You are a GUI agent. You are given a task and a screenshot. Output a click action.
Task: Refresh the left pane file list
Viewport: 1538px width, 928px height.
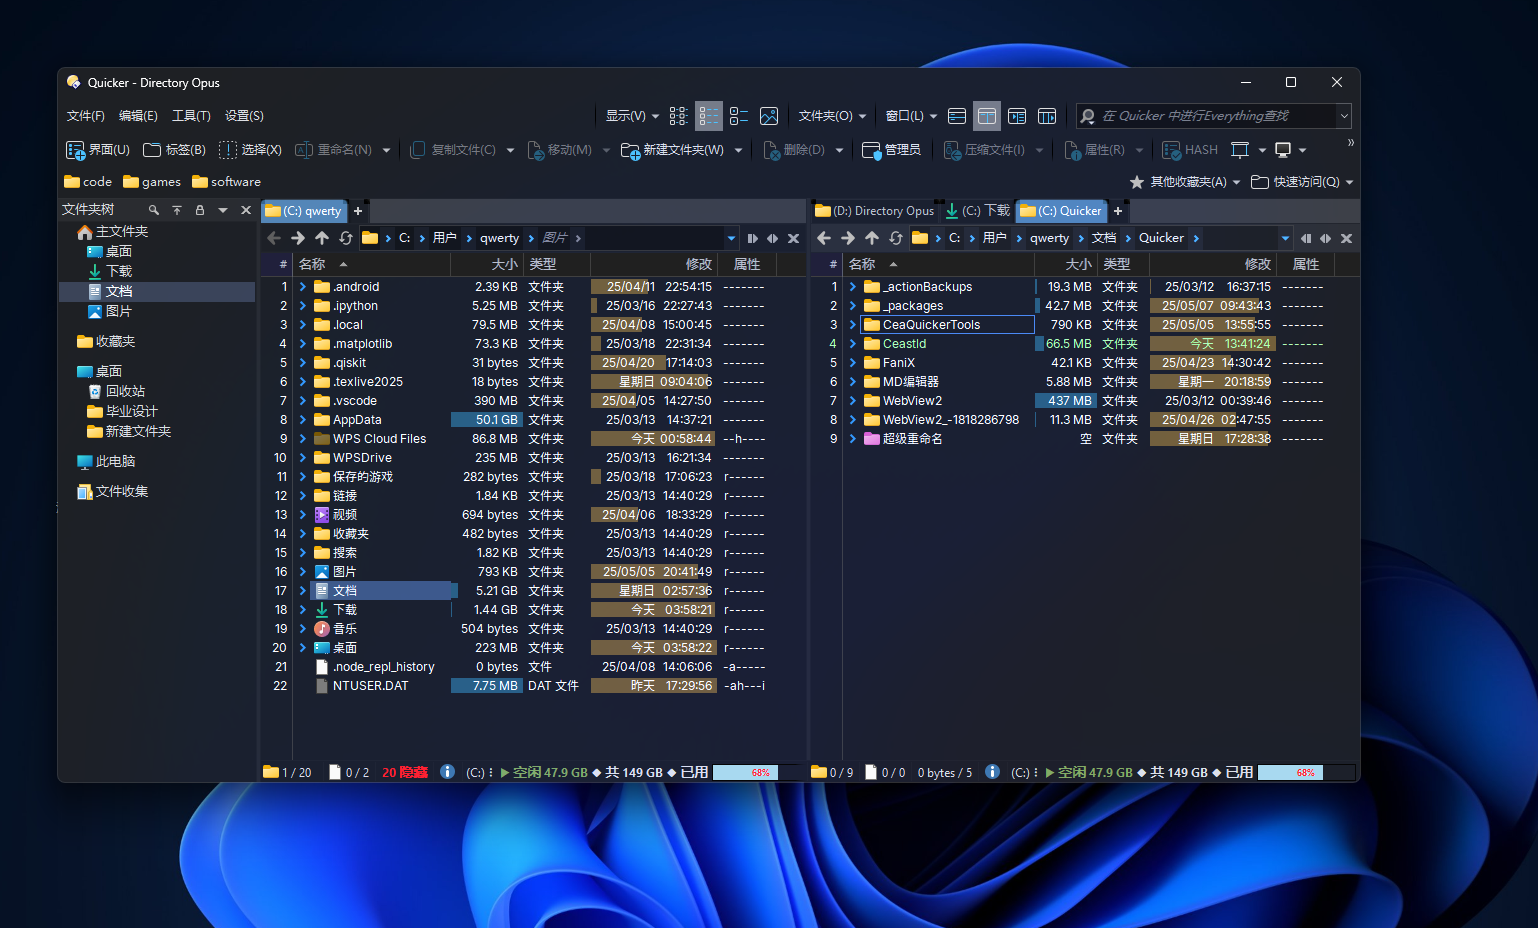(x=346, y=238)
